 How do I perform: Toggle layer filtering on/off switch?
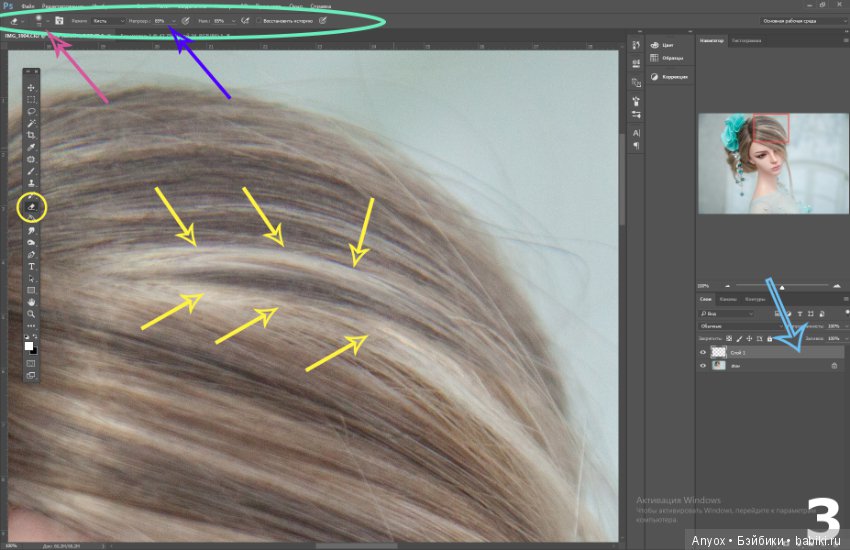click(847, 313)
